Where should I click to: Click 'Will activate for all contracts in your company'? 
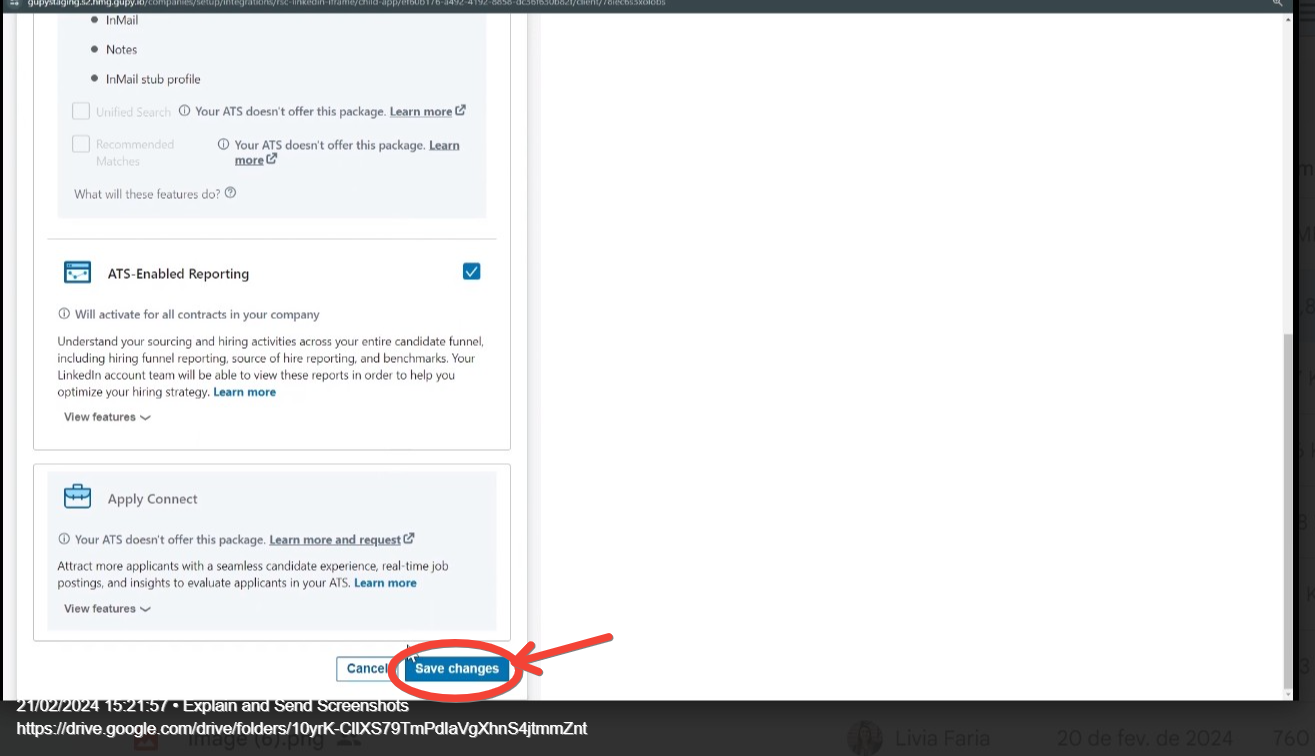(x=197, y=314)
